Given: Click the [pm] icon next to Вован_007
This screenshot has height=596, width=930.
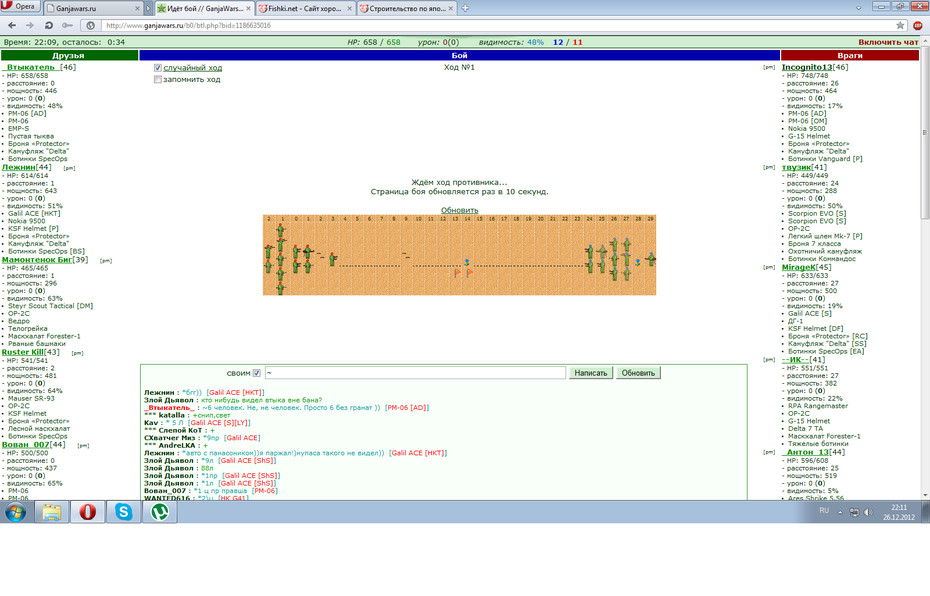Looking at the screenshot, I should pyautogui.click(x=84, y=445).
